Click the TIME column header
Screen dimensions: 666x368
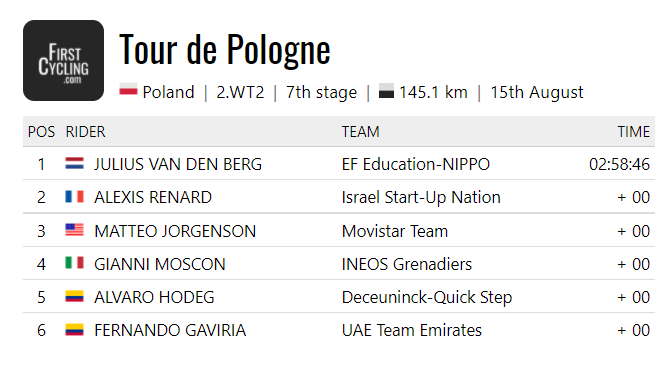click(634, 132)
